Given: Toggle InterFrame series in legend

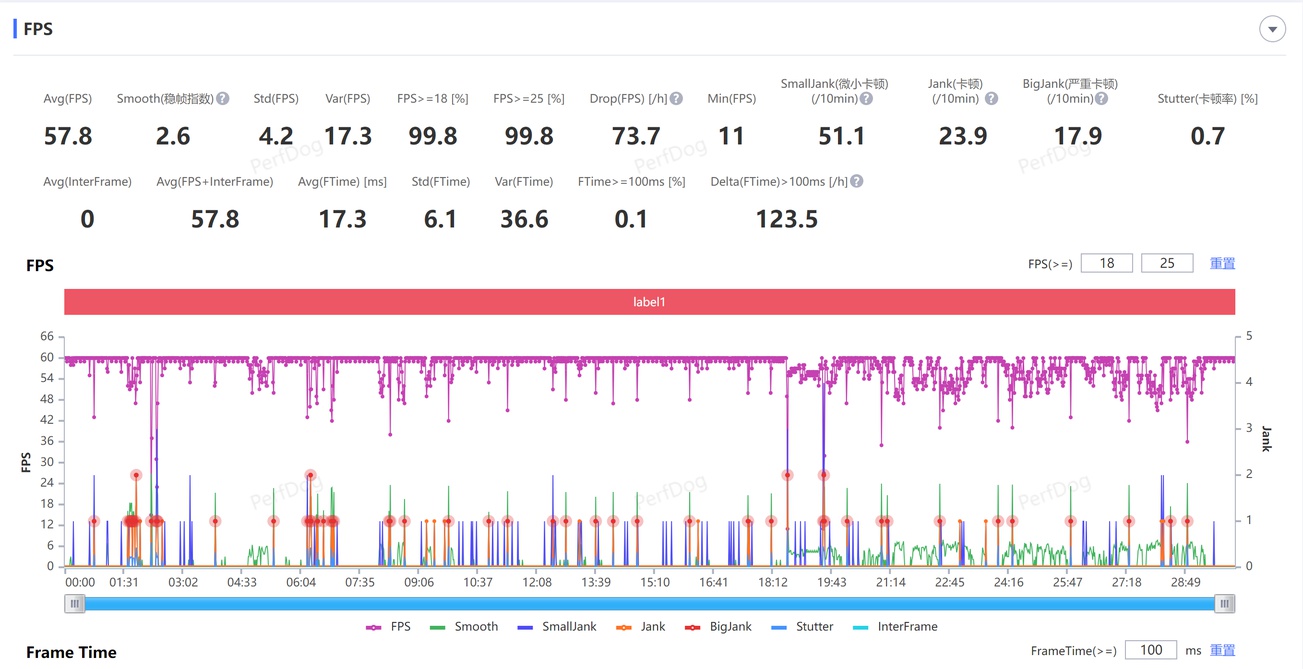Looking at the screenshot, I should tap(896, 627).
